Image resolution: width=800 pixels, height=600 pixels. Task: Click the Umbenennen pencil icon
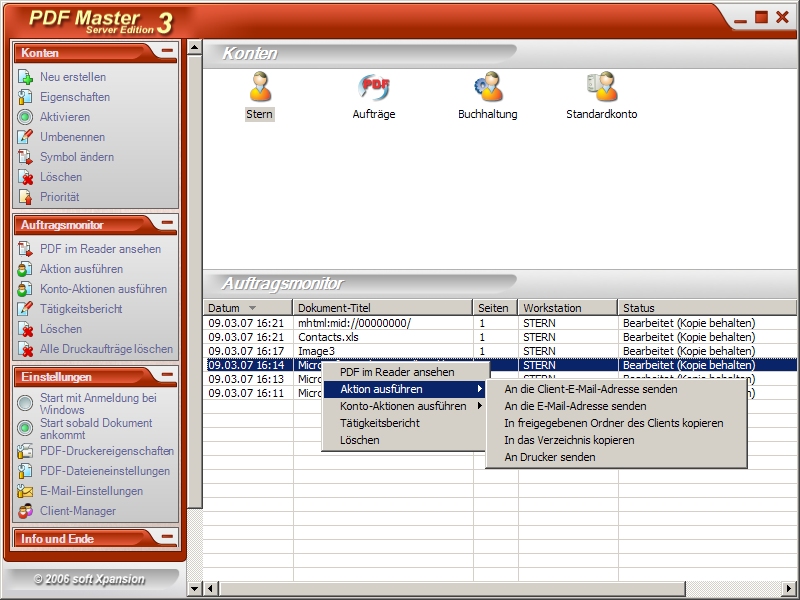tap(26, 137)
